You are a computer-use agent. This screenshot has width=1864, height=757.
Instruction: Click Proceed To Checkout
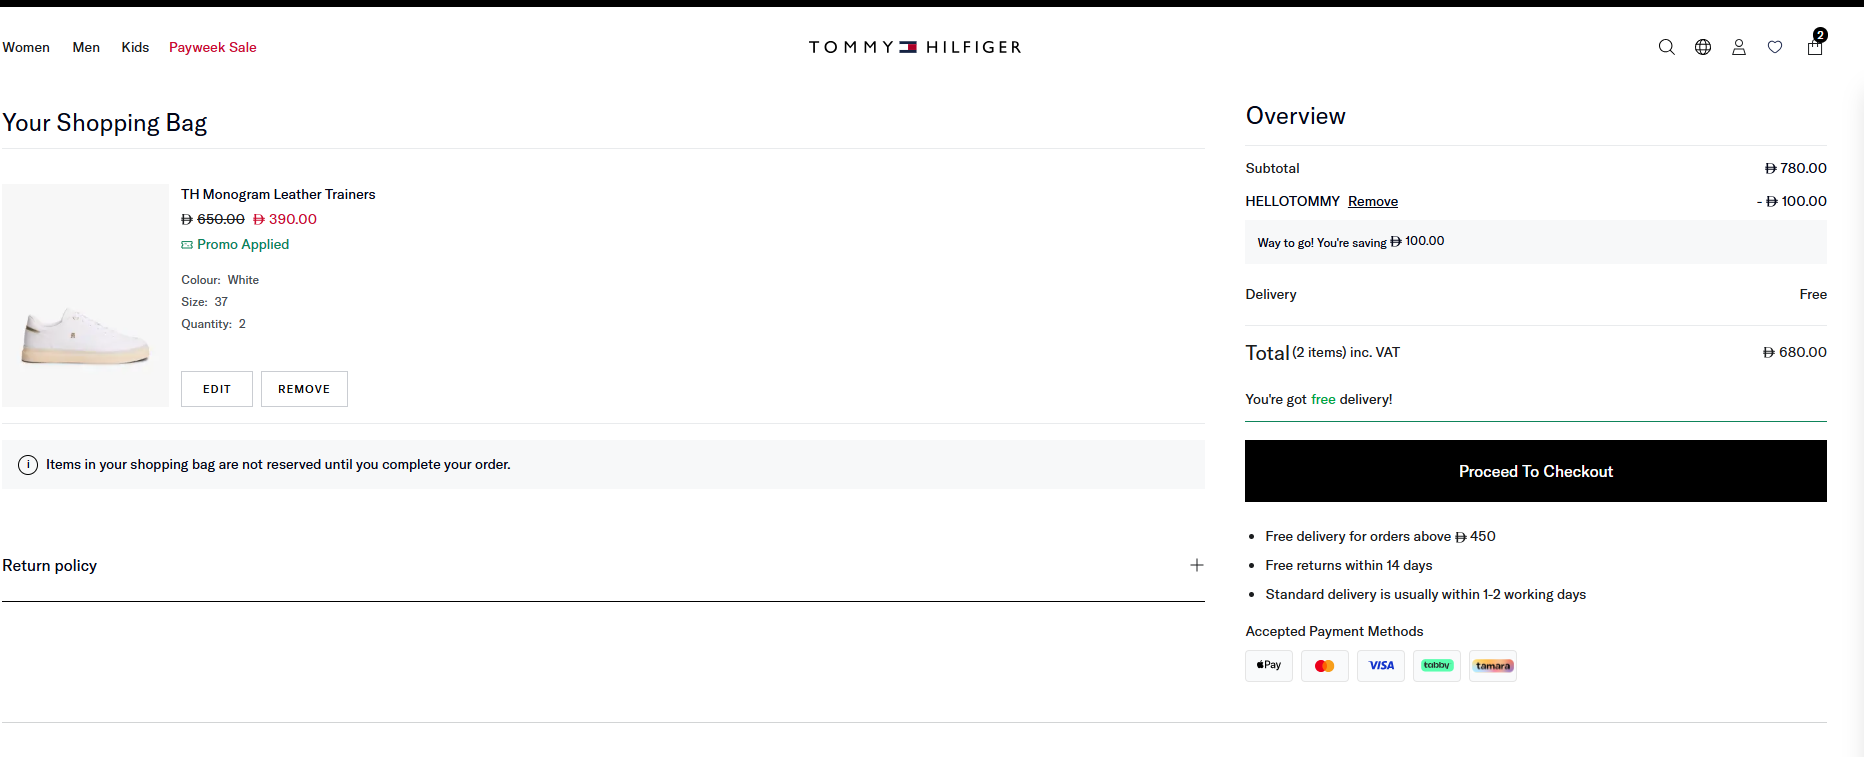point(1536,471)
